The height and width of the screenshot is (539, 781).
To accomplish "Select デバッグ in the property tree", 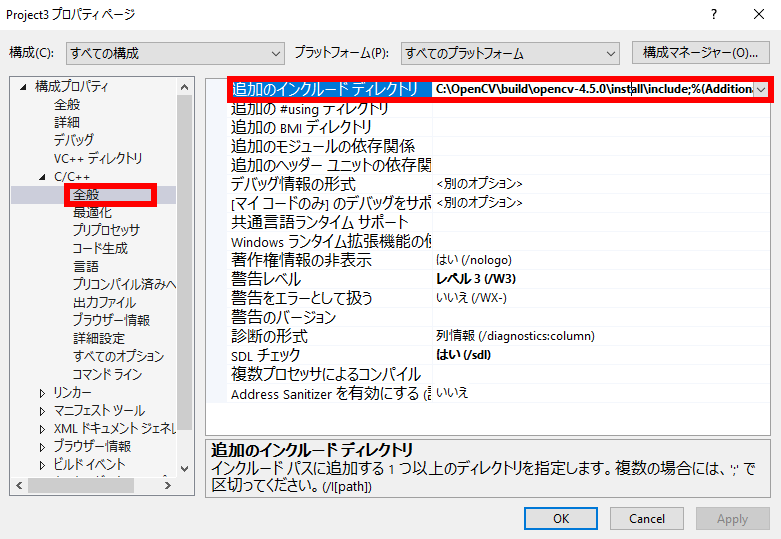I will click(74, 140).
